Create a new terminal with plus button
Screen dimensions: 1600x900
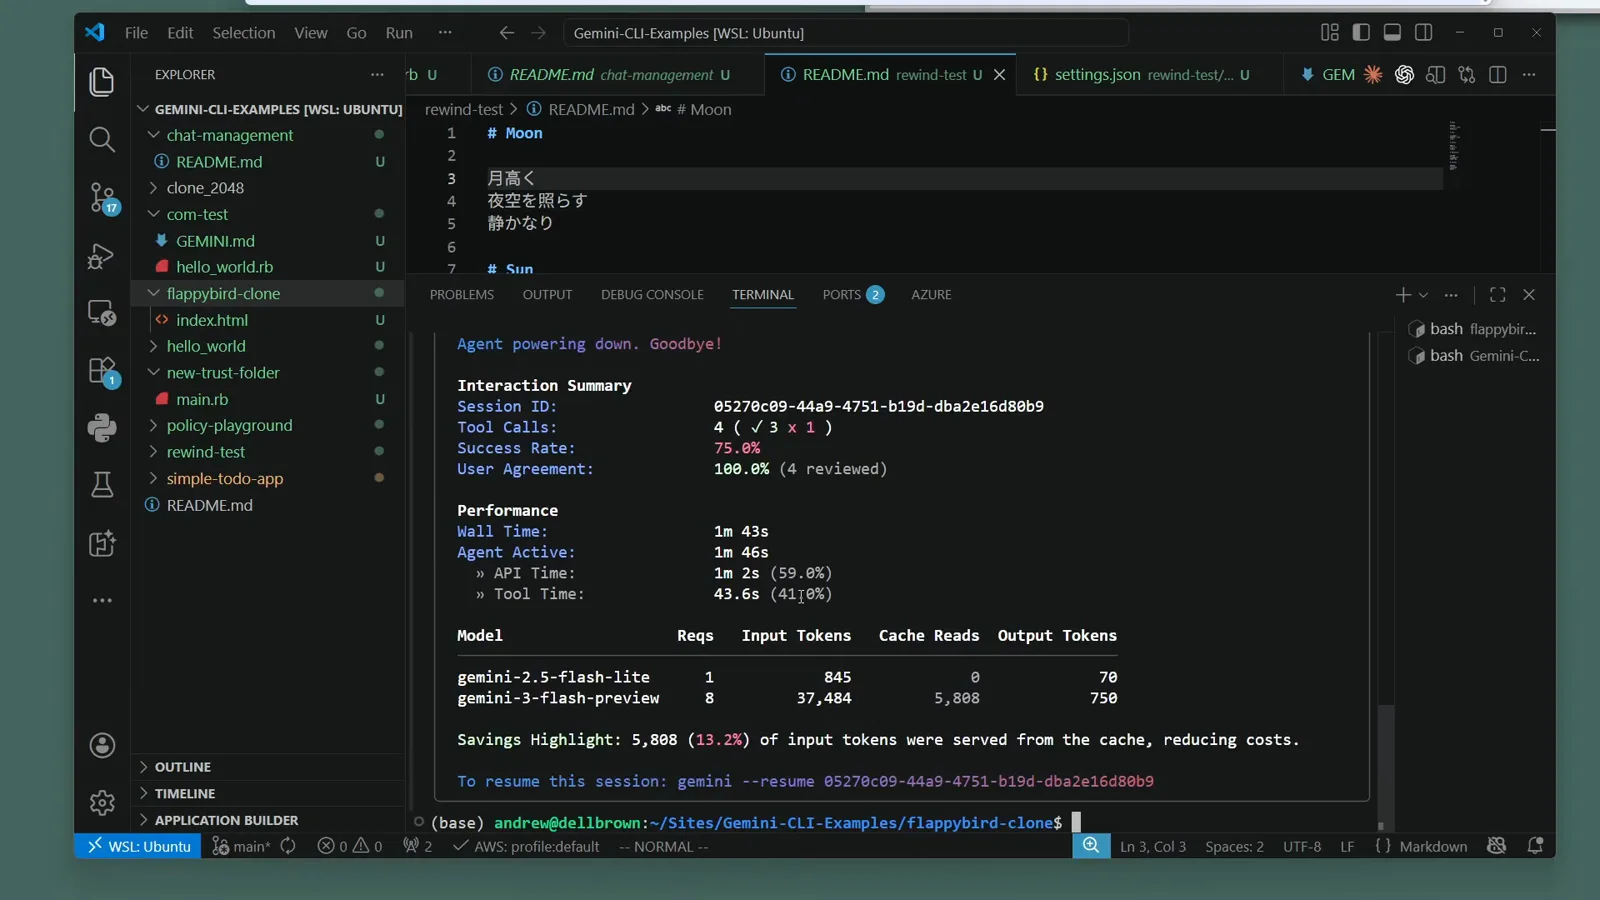[x=1402, y=294]
